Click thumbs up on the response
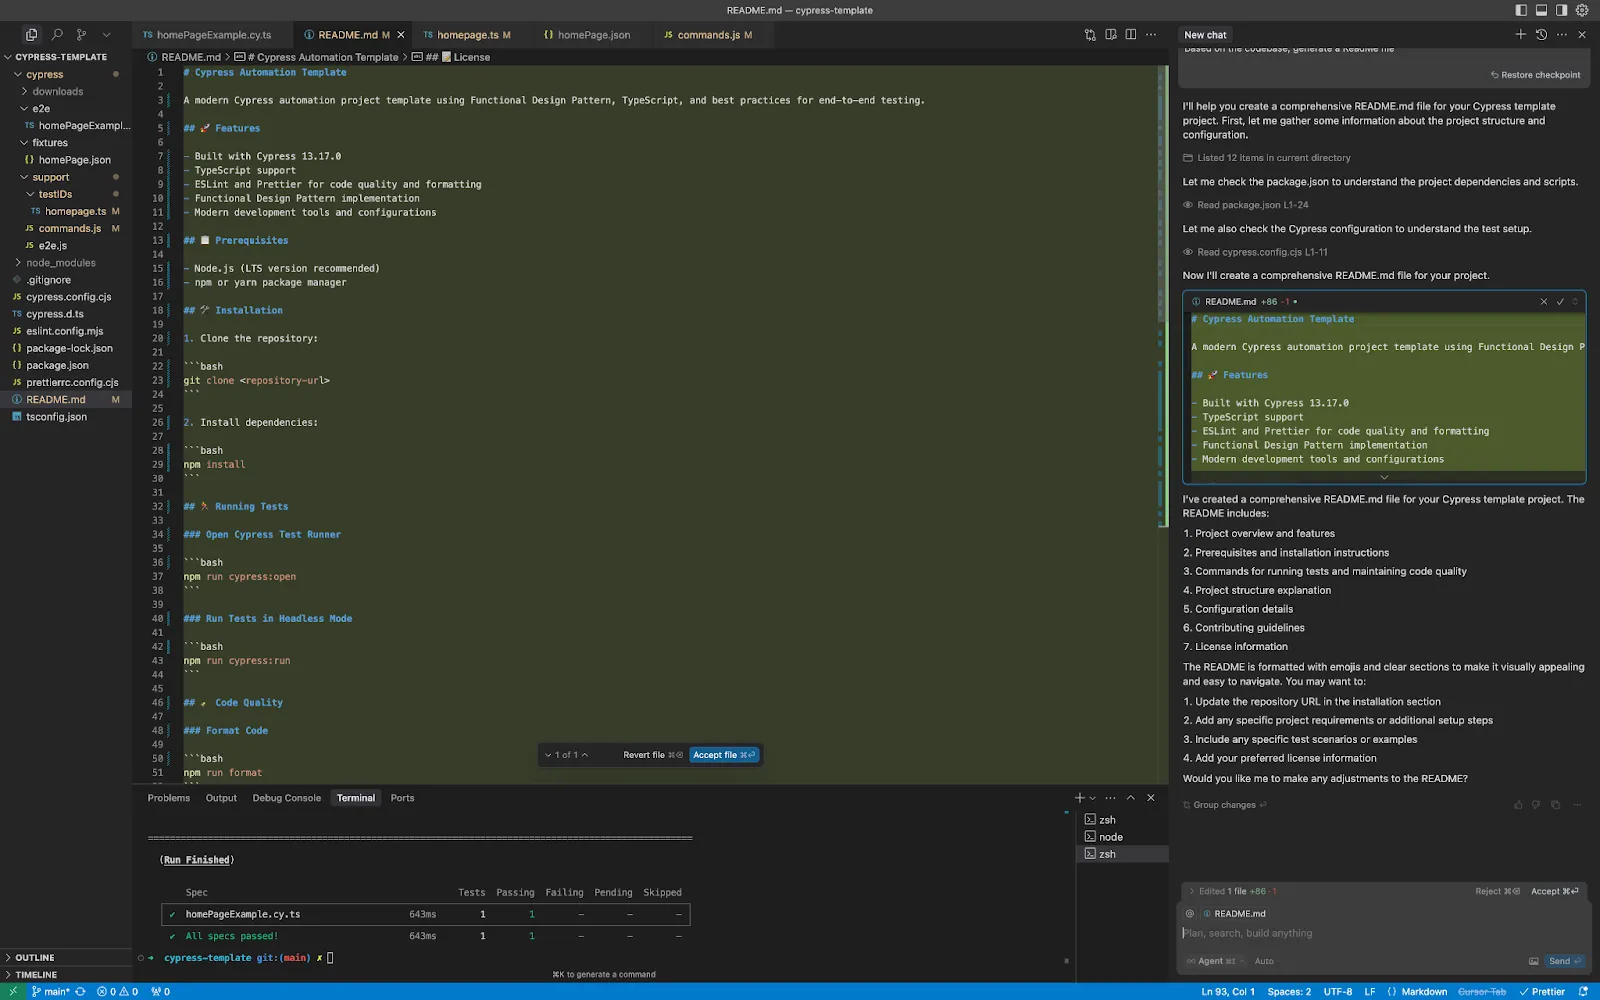1600x1000 pixels. (x=1518, y=805)
